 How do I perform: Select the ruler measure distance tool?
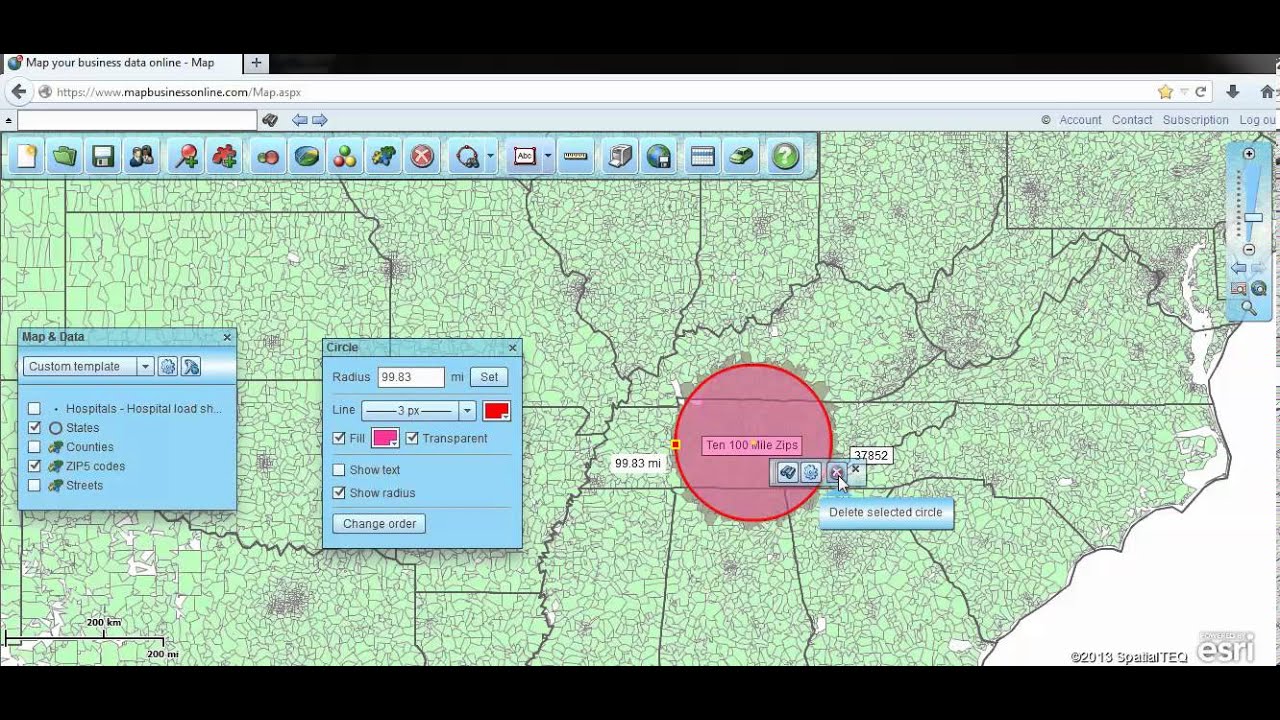click(576, 157)
